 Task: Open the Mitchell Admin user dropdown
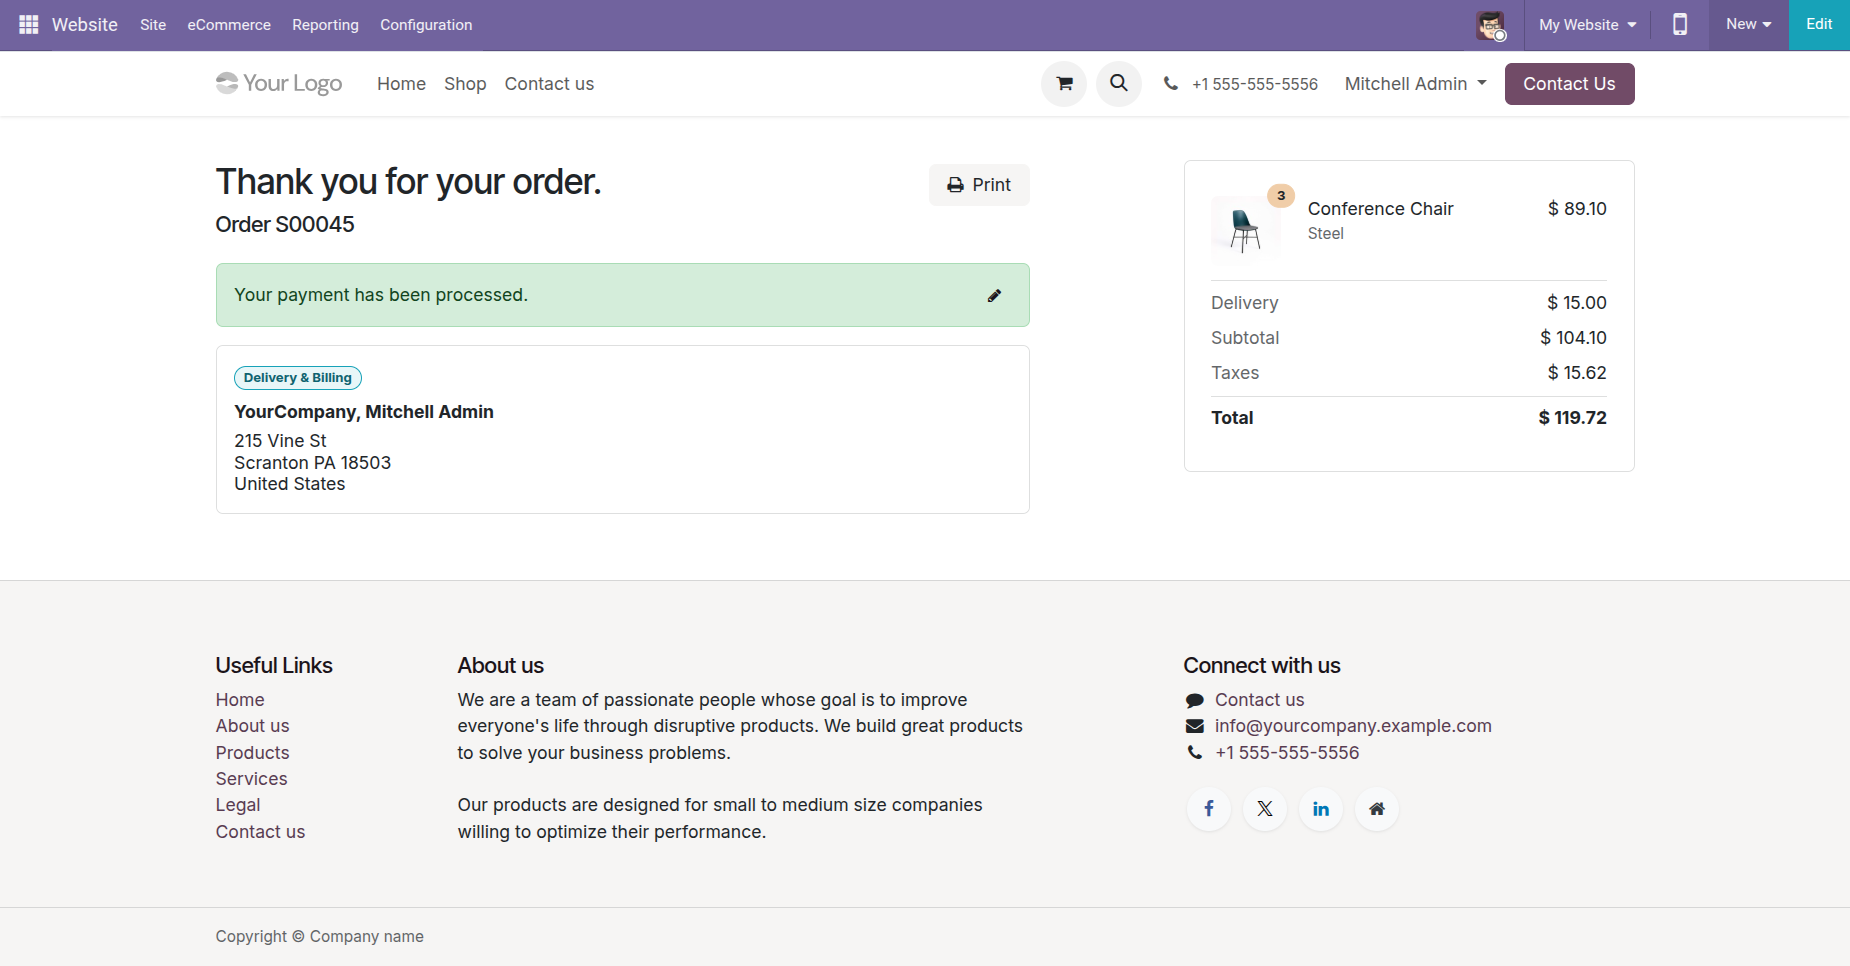pyautogui.click(x=1415, y=84)
